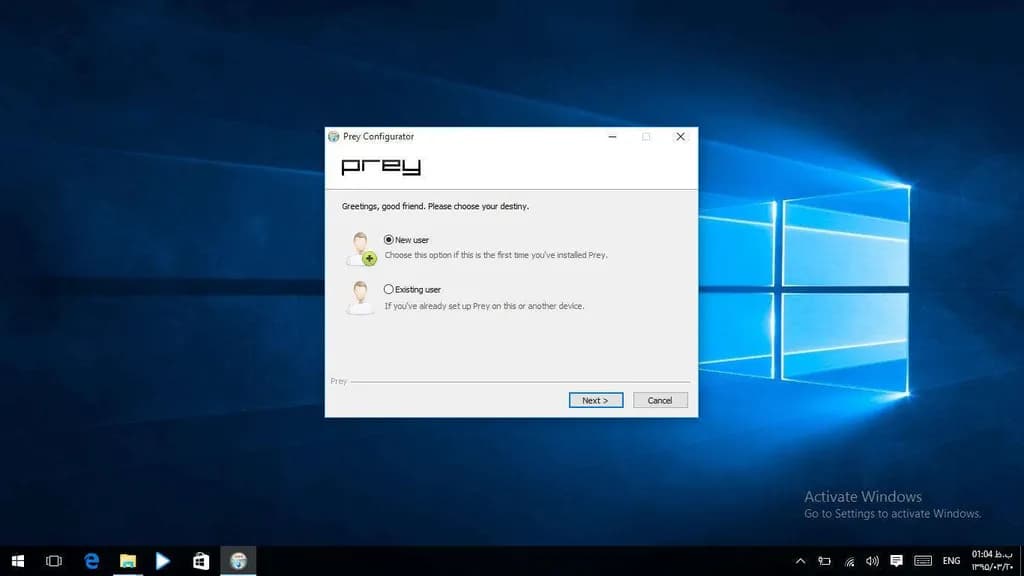Choose the Existing user radio option
1024x576 pixels.
[x=389, y=289]
